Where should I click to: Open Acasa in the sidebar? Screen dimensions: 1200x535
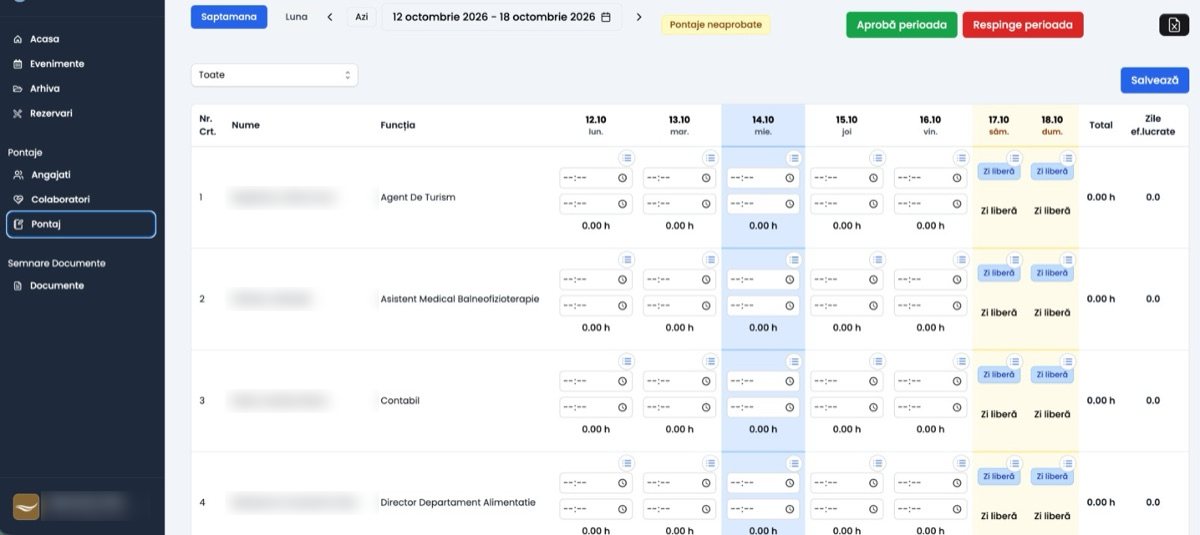coord(44,39)
